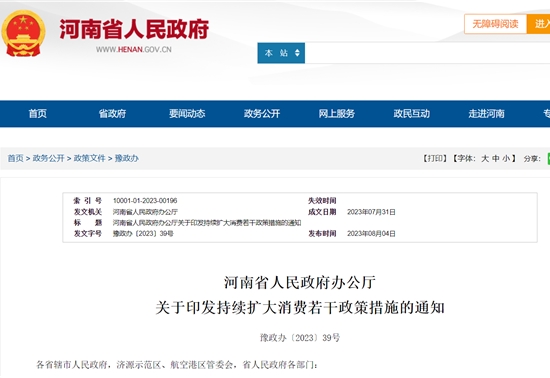Open the 政务公开 navigation menu item
Image resolution: width=550 pixels, height=378 pixels.
[x=262, y=114]
